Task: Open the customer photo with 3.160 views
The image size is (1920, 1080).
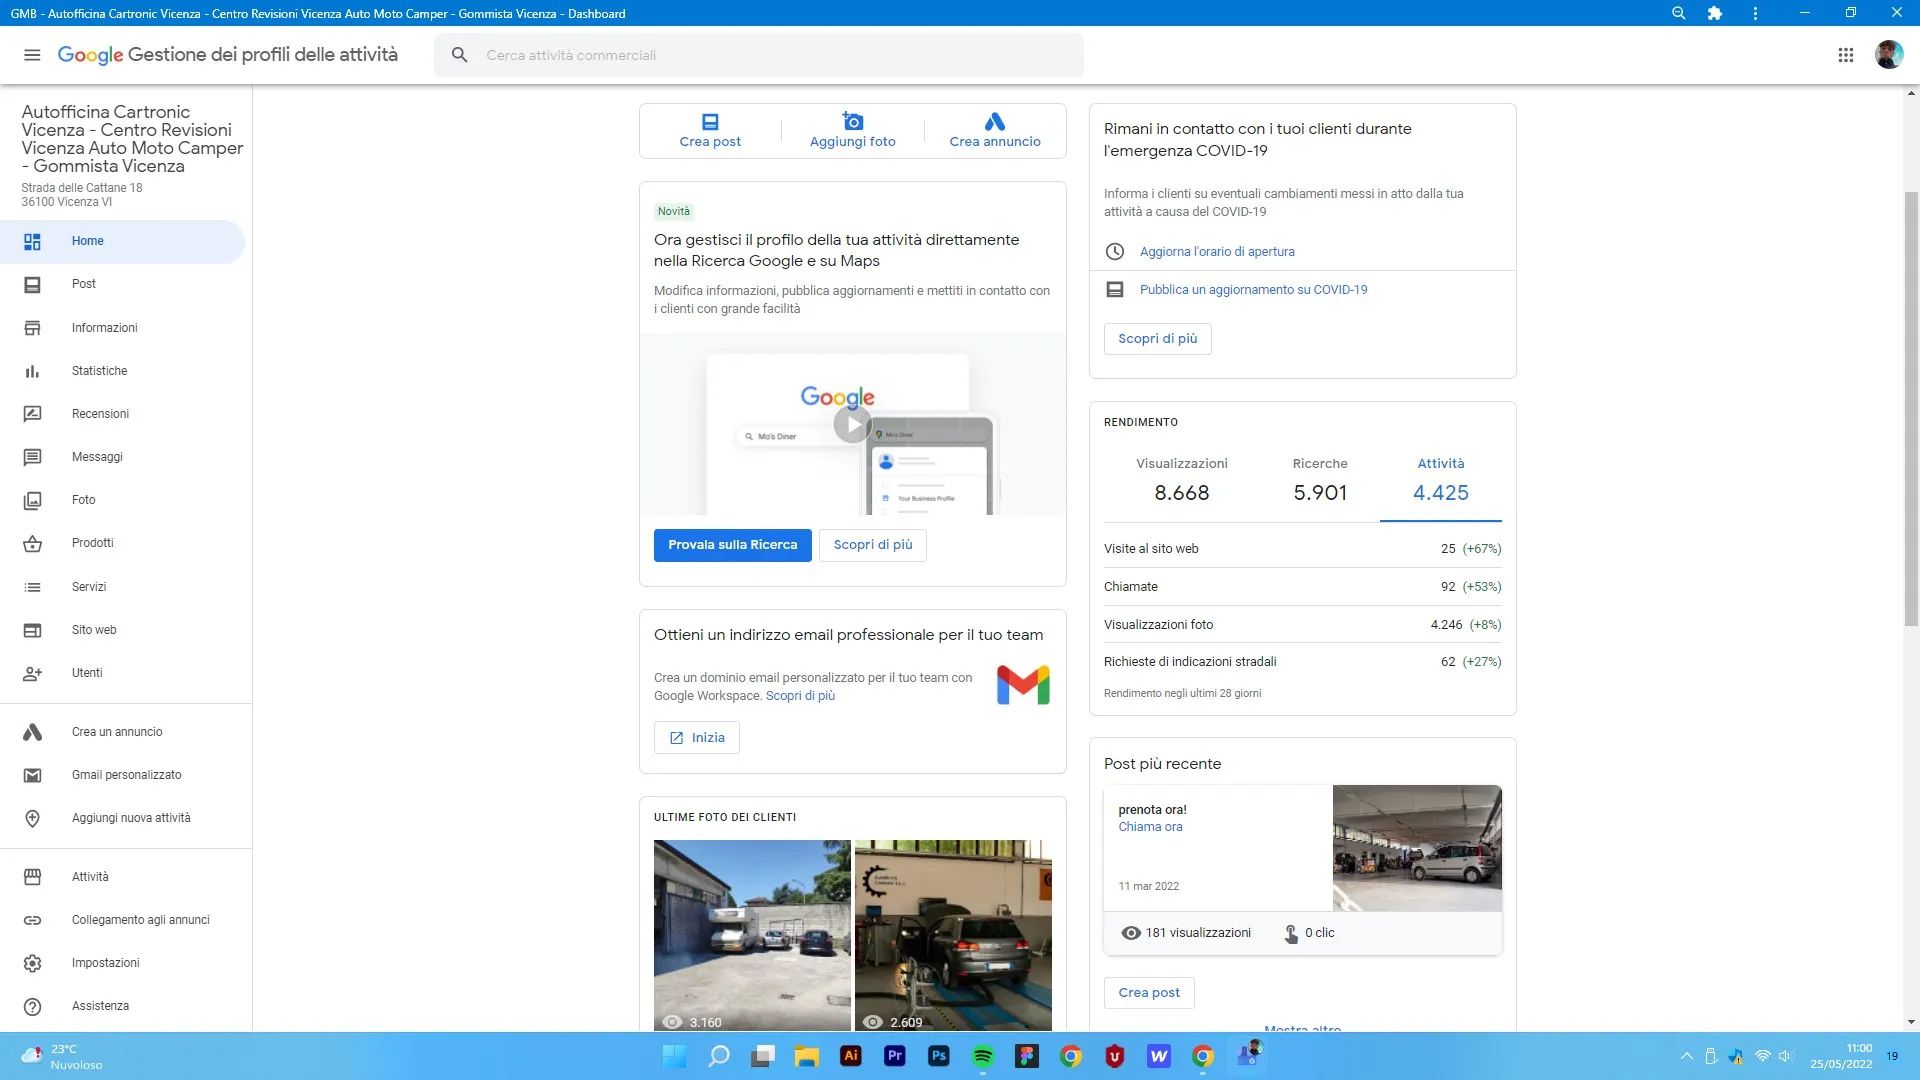Action: click(752, 934)
